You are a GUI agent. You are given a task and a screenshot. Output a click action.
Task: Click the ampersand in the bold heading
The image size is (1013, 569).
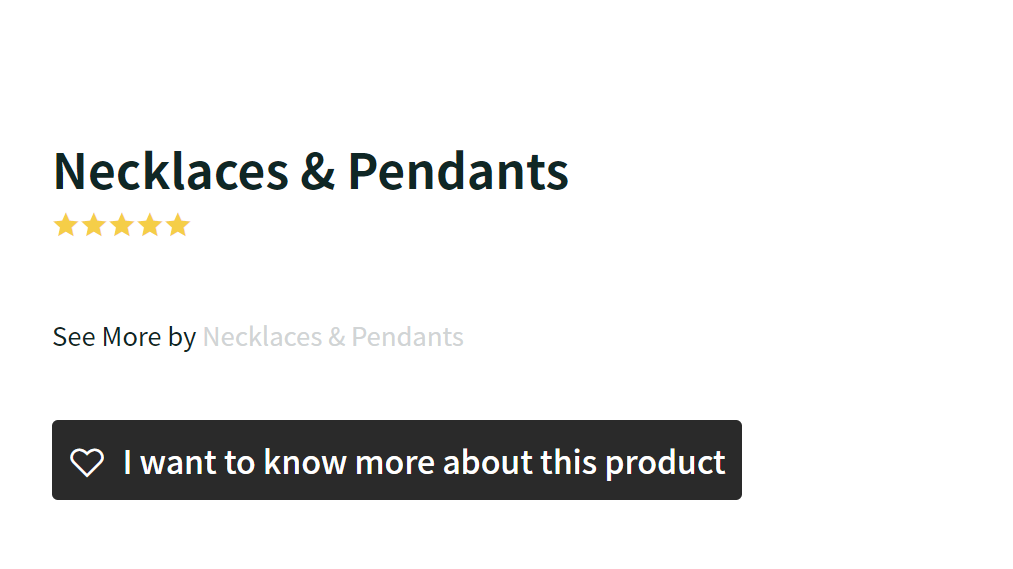point(318,171)
